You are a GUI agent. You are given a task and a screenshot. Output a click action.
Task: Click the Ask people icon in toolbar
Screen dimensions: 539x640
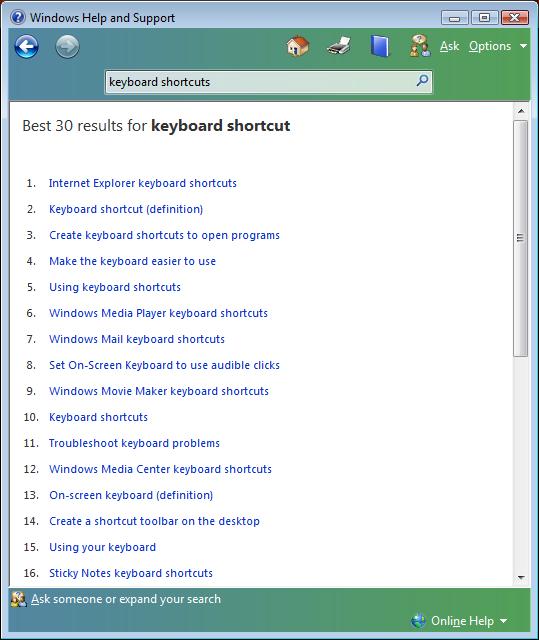coord(420,46)
